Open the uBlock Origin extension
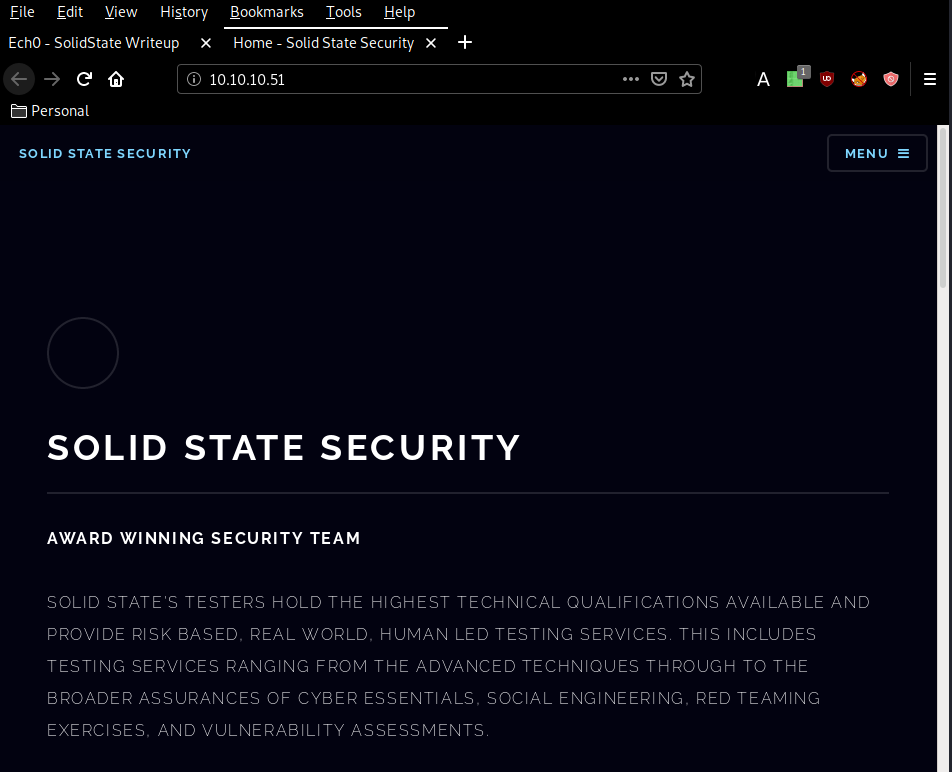The height and width of the screenshot is (772, 952). point(826,79)
